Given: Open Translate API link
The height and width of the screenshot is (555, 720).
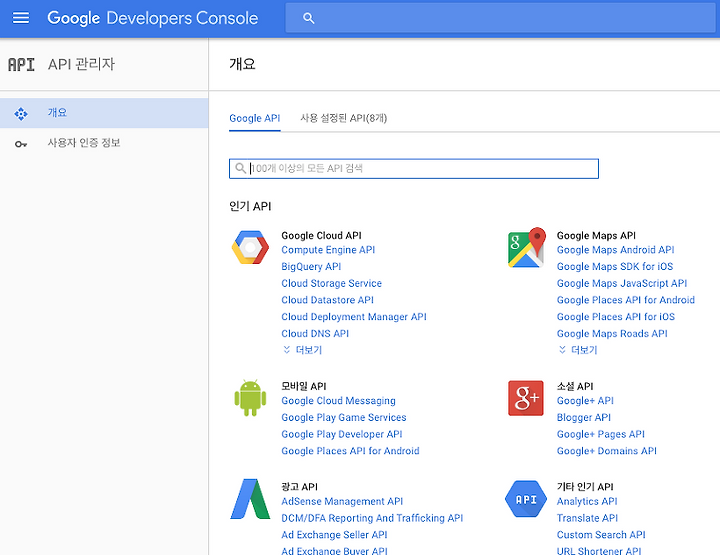Looking at the screenshot, I should coord(587,518).
